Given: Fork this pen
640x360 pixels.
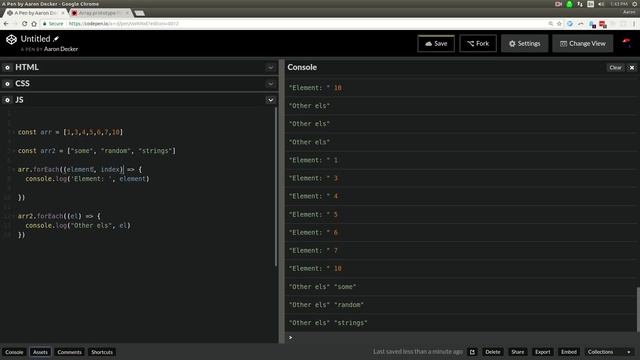Looking at the screenshot, I should coord(478,44).
